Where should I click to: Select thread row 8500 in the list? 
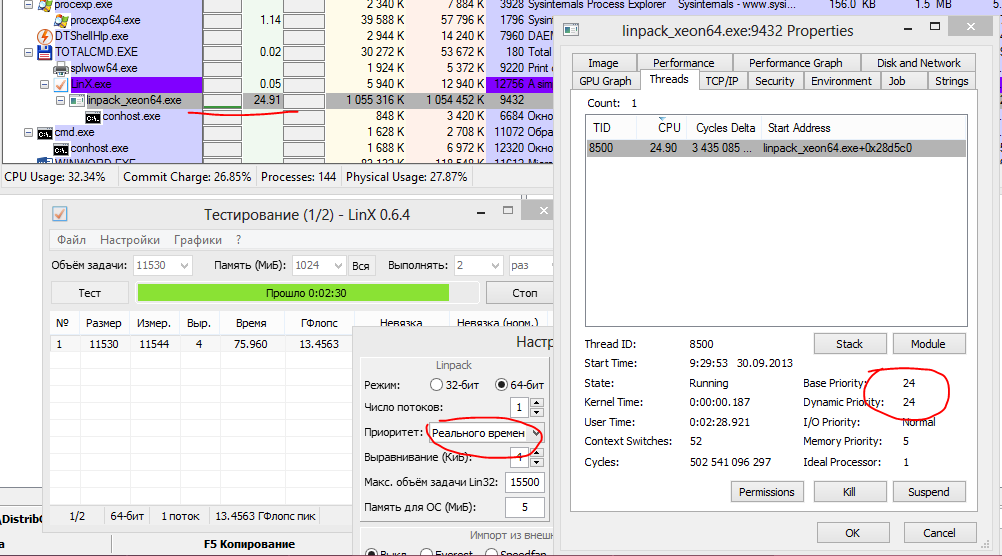click(x=776, y=148)
